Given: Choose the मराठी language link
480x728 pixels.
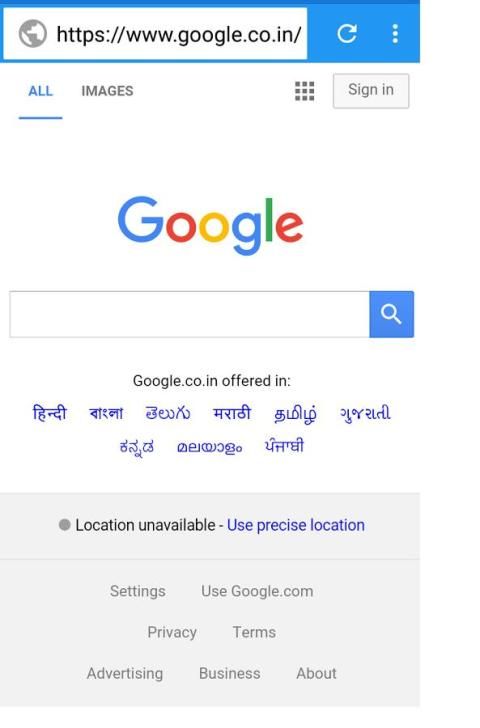Looking at the screenshot, I should 232,413.
